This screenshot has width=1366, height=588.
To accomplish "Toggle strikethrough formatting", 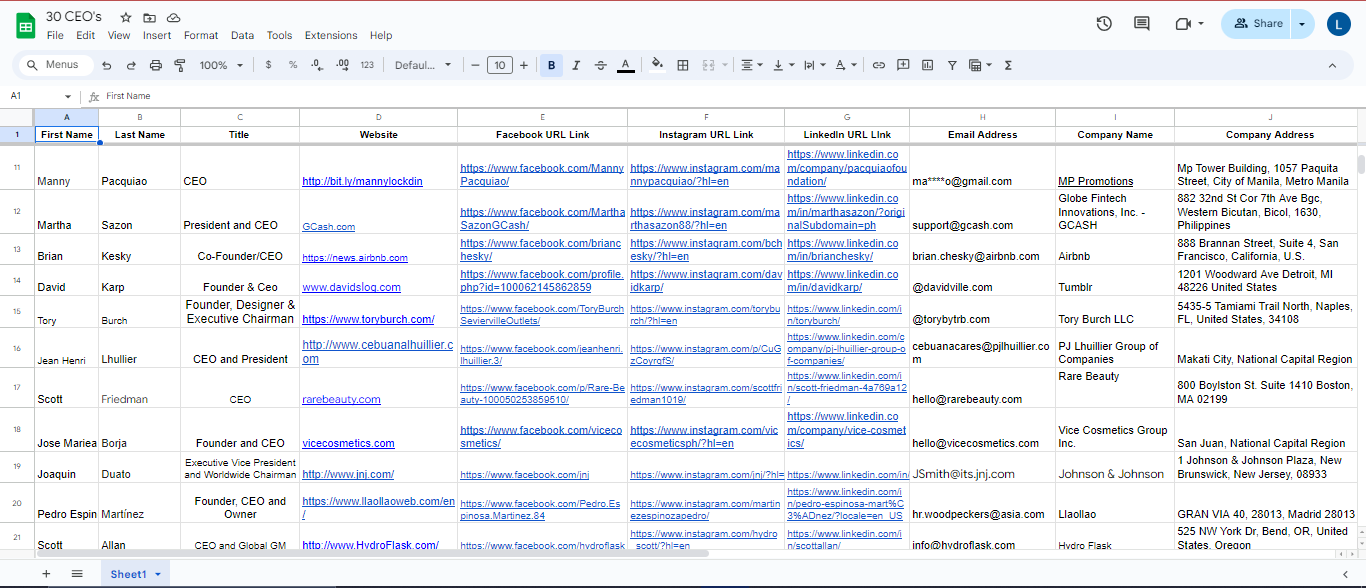I will pyautogui.click(x=600, y=65).
